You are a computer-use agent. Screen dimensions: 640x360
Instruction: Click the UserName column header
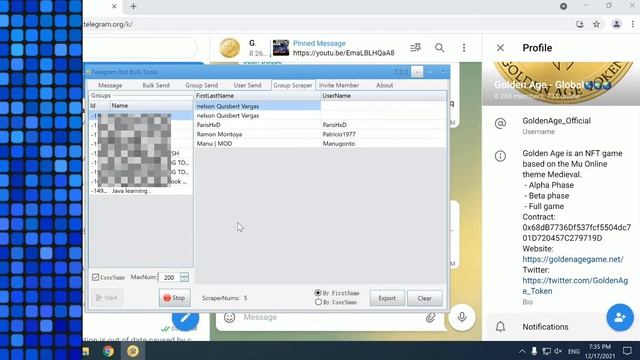[x=383, y=96]
